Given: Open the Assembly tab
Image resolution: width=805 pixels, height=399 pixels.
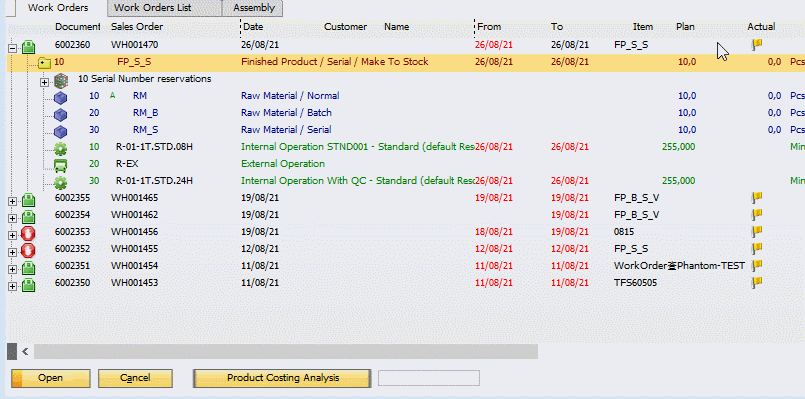Looking at the screenshot, I should (x=253, y=8).
